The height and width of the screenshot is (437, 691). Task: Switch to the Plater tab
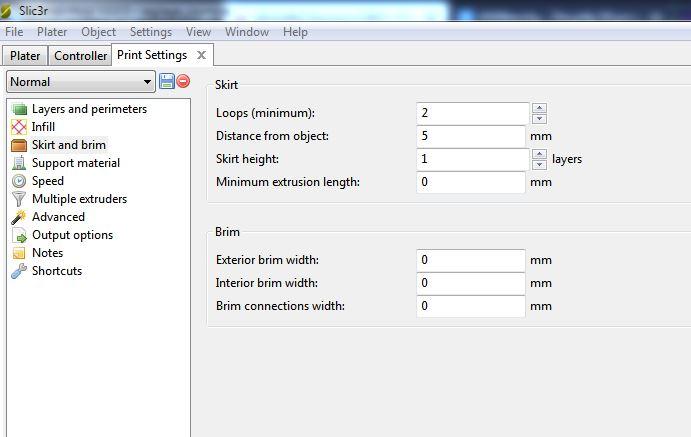coord(25,56)
